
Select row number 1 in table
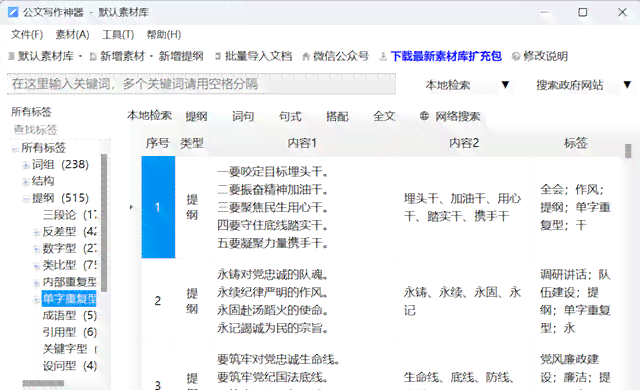coord(158,207)
